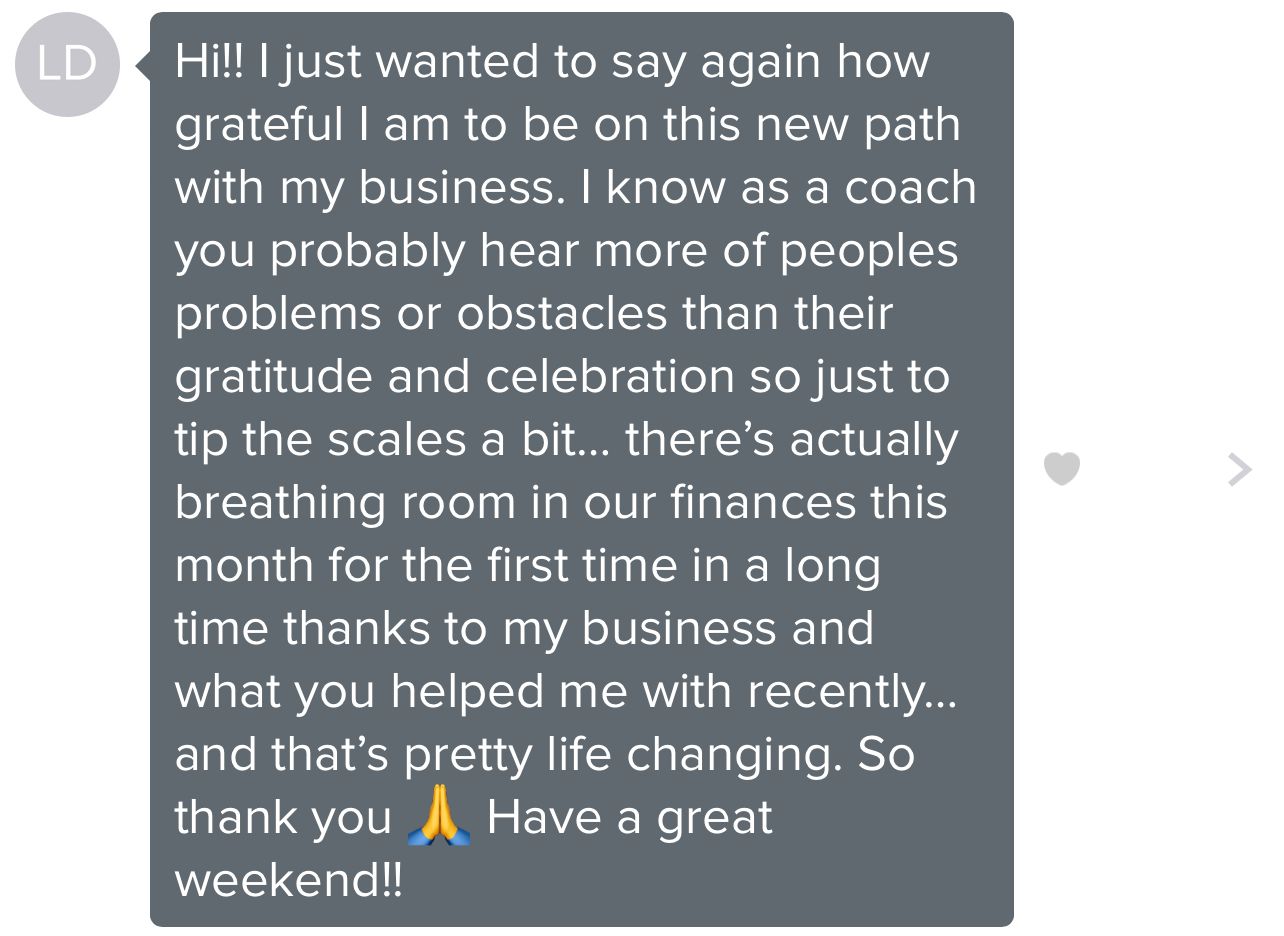The image size is (1284, 936).
Task: Click the LD contact avatar
Action: [x=68, y=65]
